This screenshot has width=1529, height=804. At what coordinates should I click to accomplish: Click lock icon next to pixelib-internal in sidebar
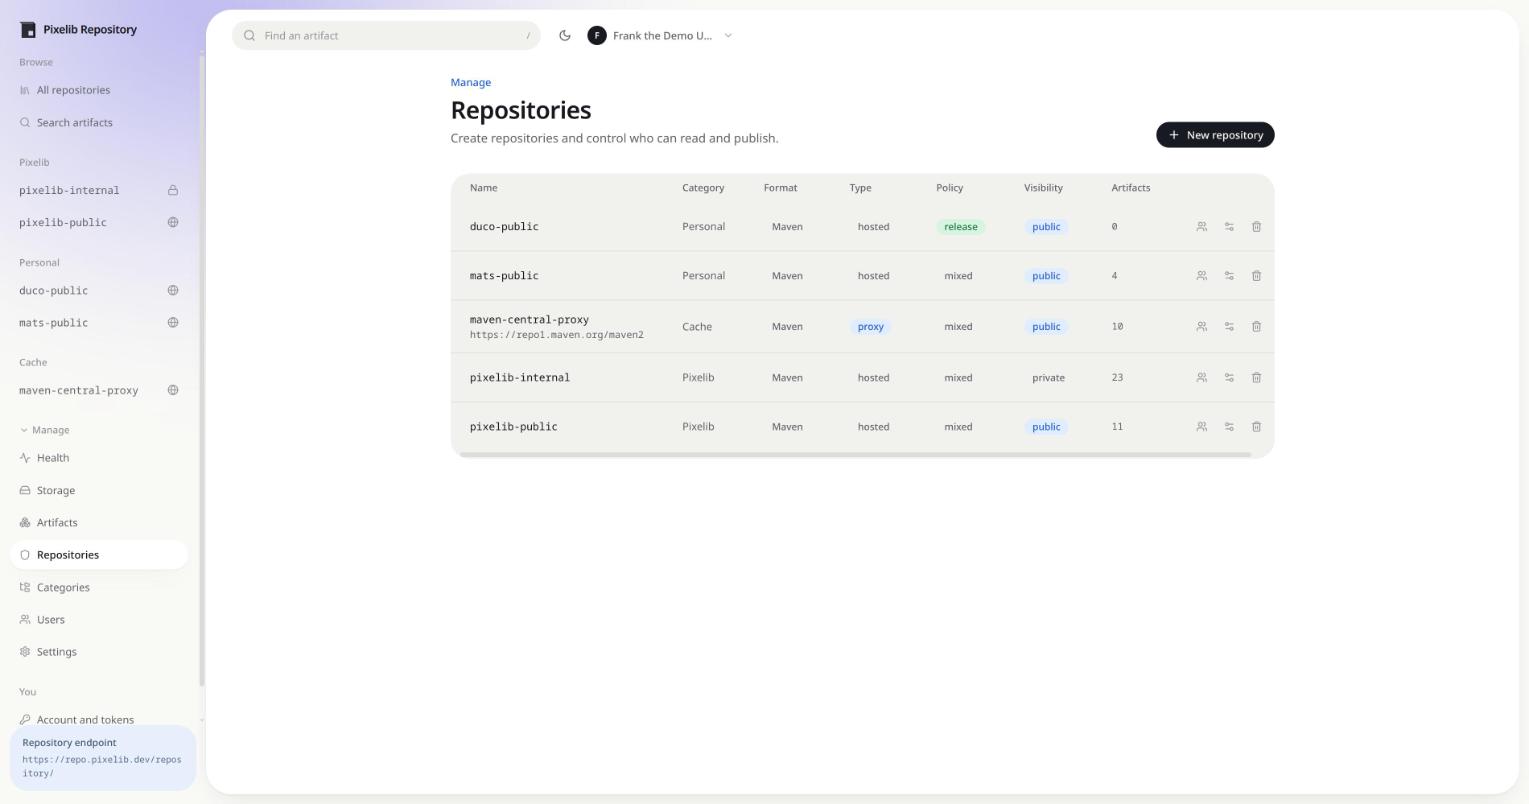click(x=173, y=190)
